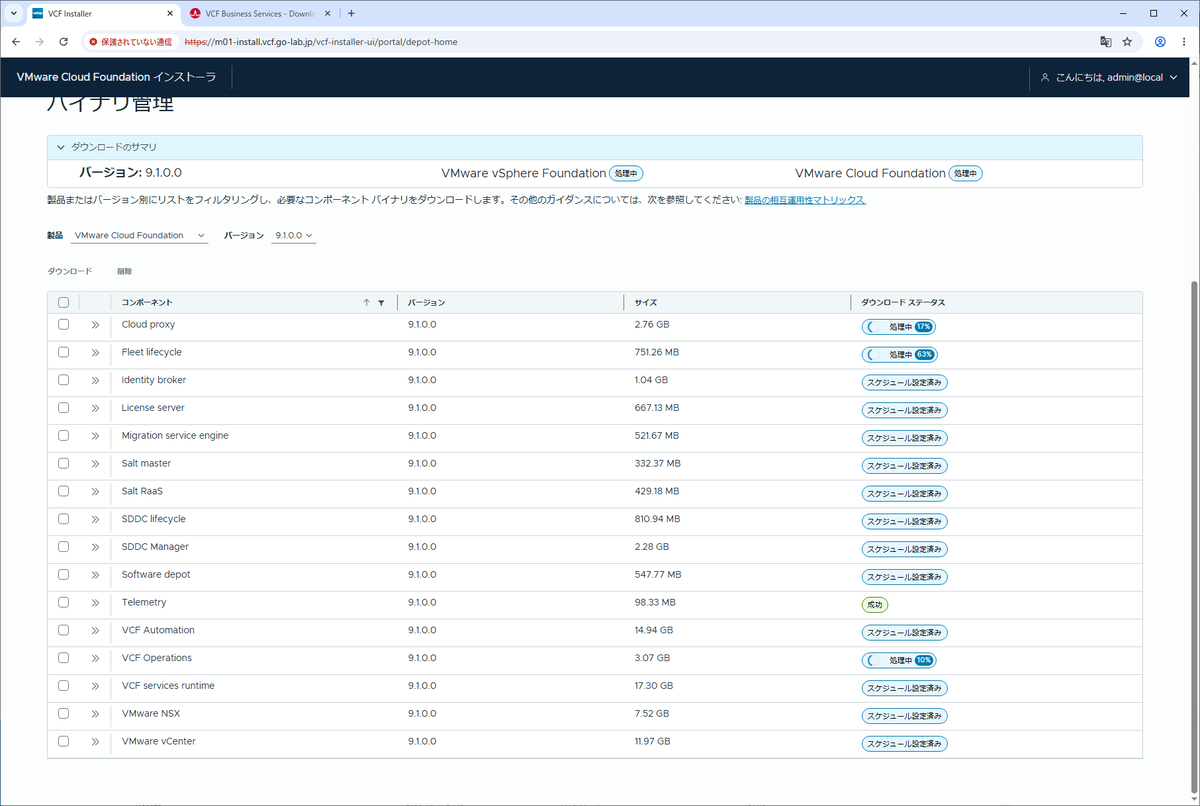This screenshot has width=1200, height=806.
Task: Click the VCF Operations 10% progress indicator
Action: click(x=899, y=660)
